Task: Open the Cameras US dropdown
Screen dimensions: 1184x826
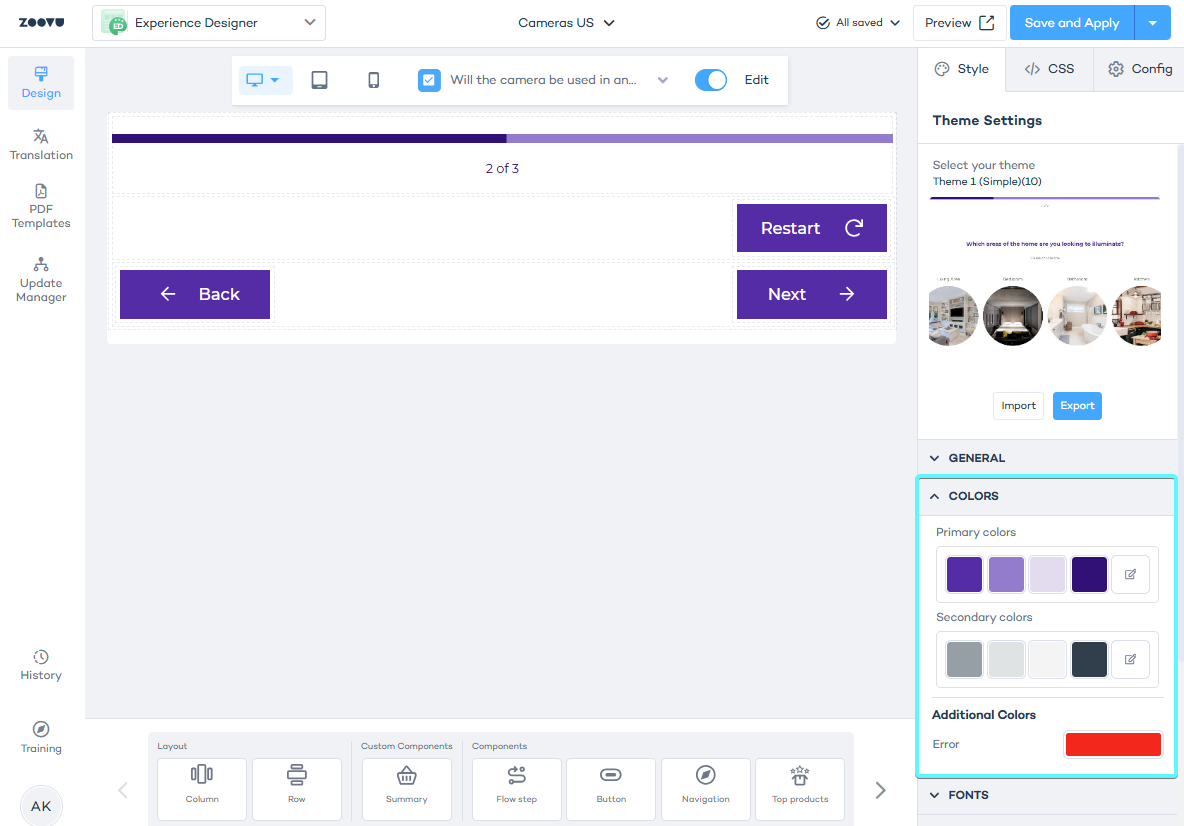Action: pyautogui.click(x=566, y=23)
